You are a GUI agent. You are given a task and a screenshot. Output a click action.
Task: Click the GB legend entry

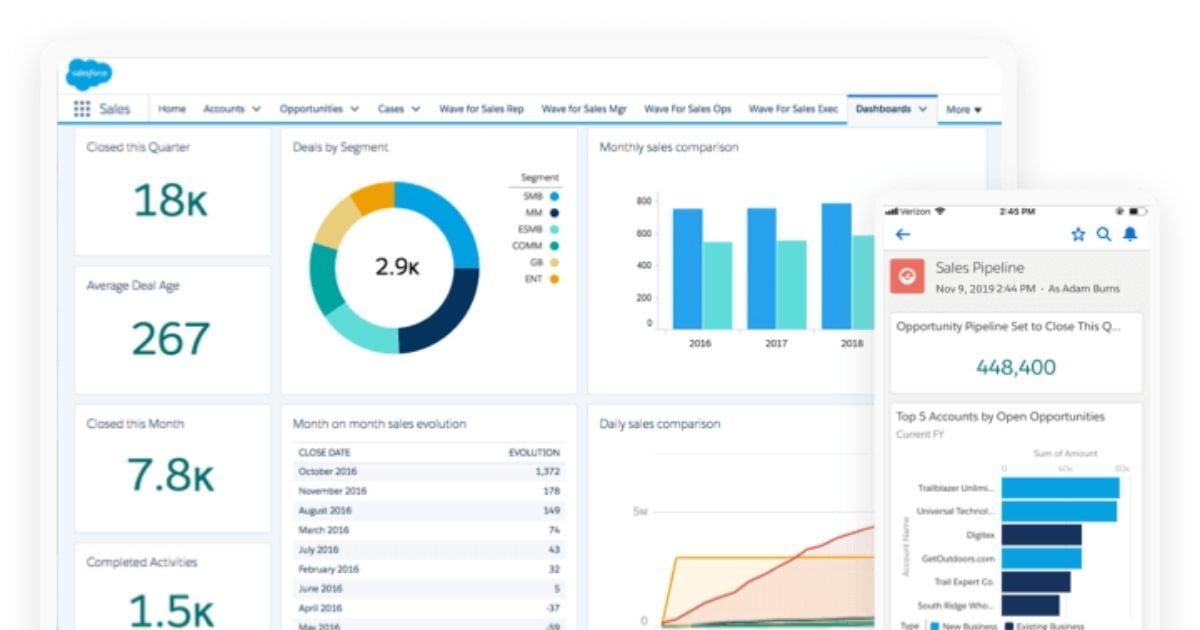click(544, 262)
